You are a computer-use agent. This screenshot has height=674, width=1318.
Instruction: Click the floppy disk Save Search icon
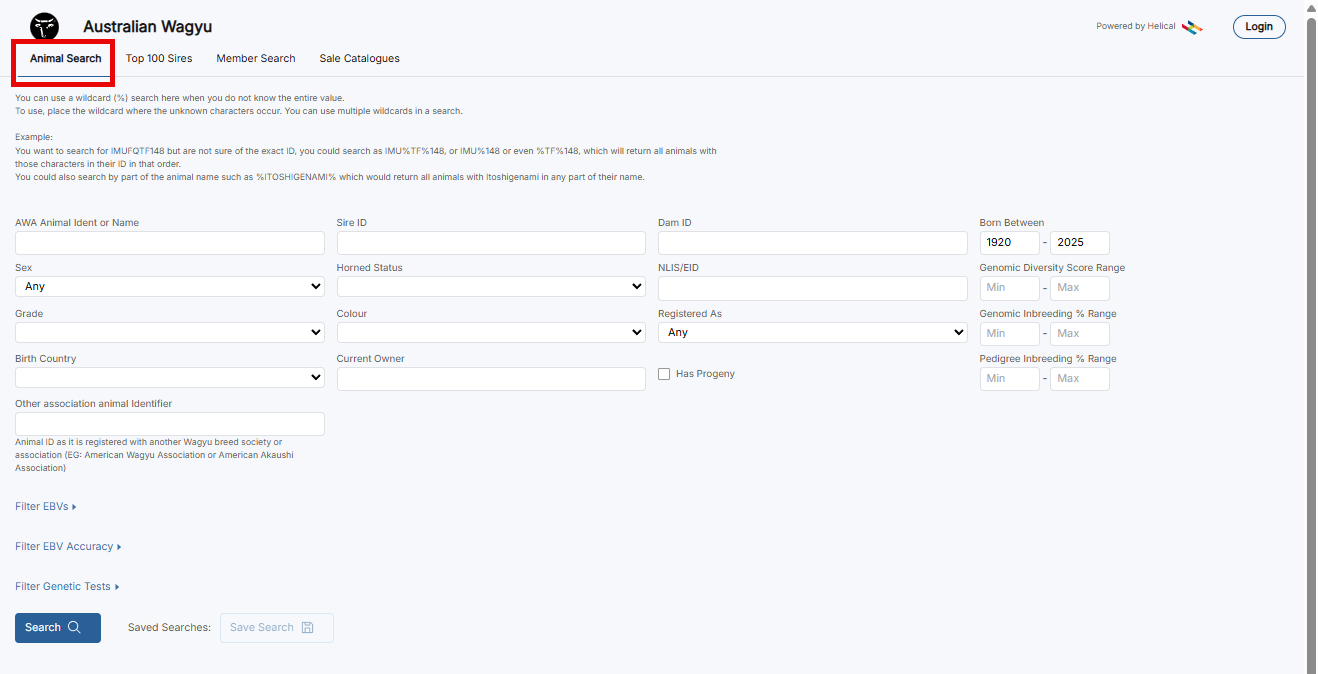point(307,628)
